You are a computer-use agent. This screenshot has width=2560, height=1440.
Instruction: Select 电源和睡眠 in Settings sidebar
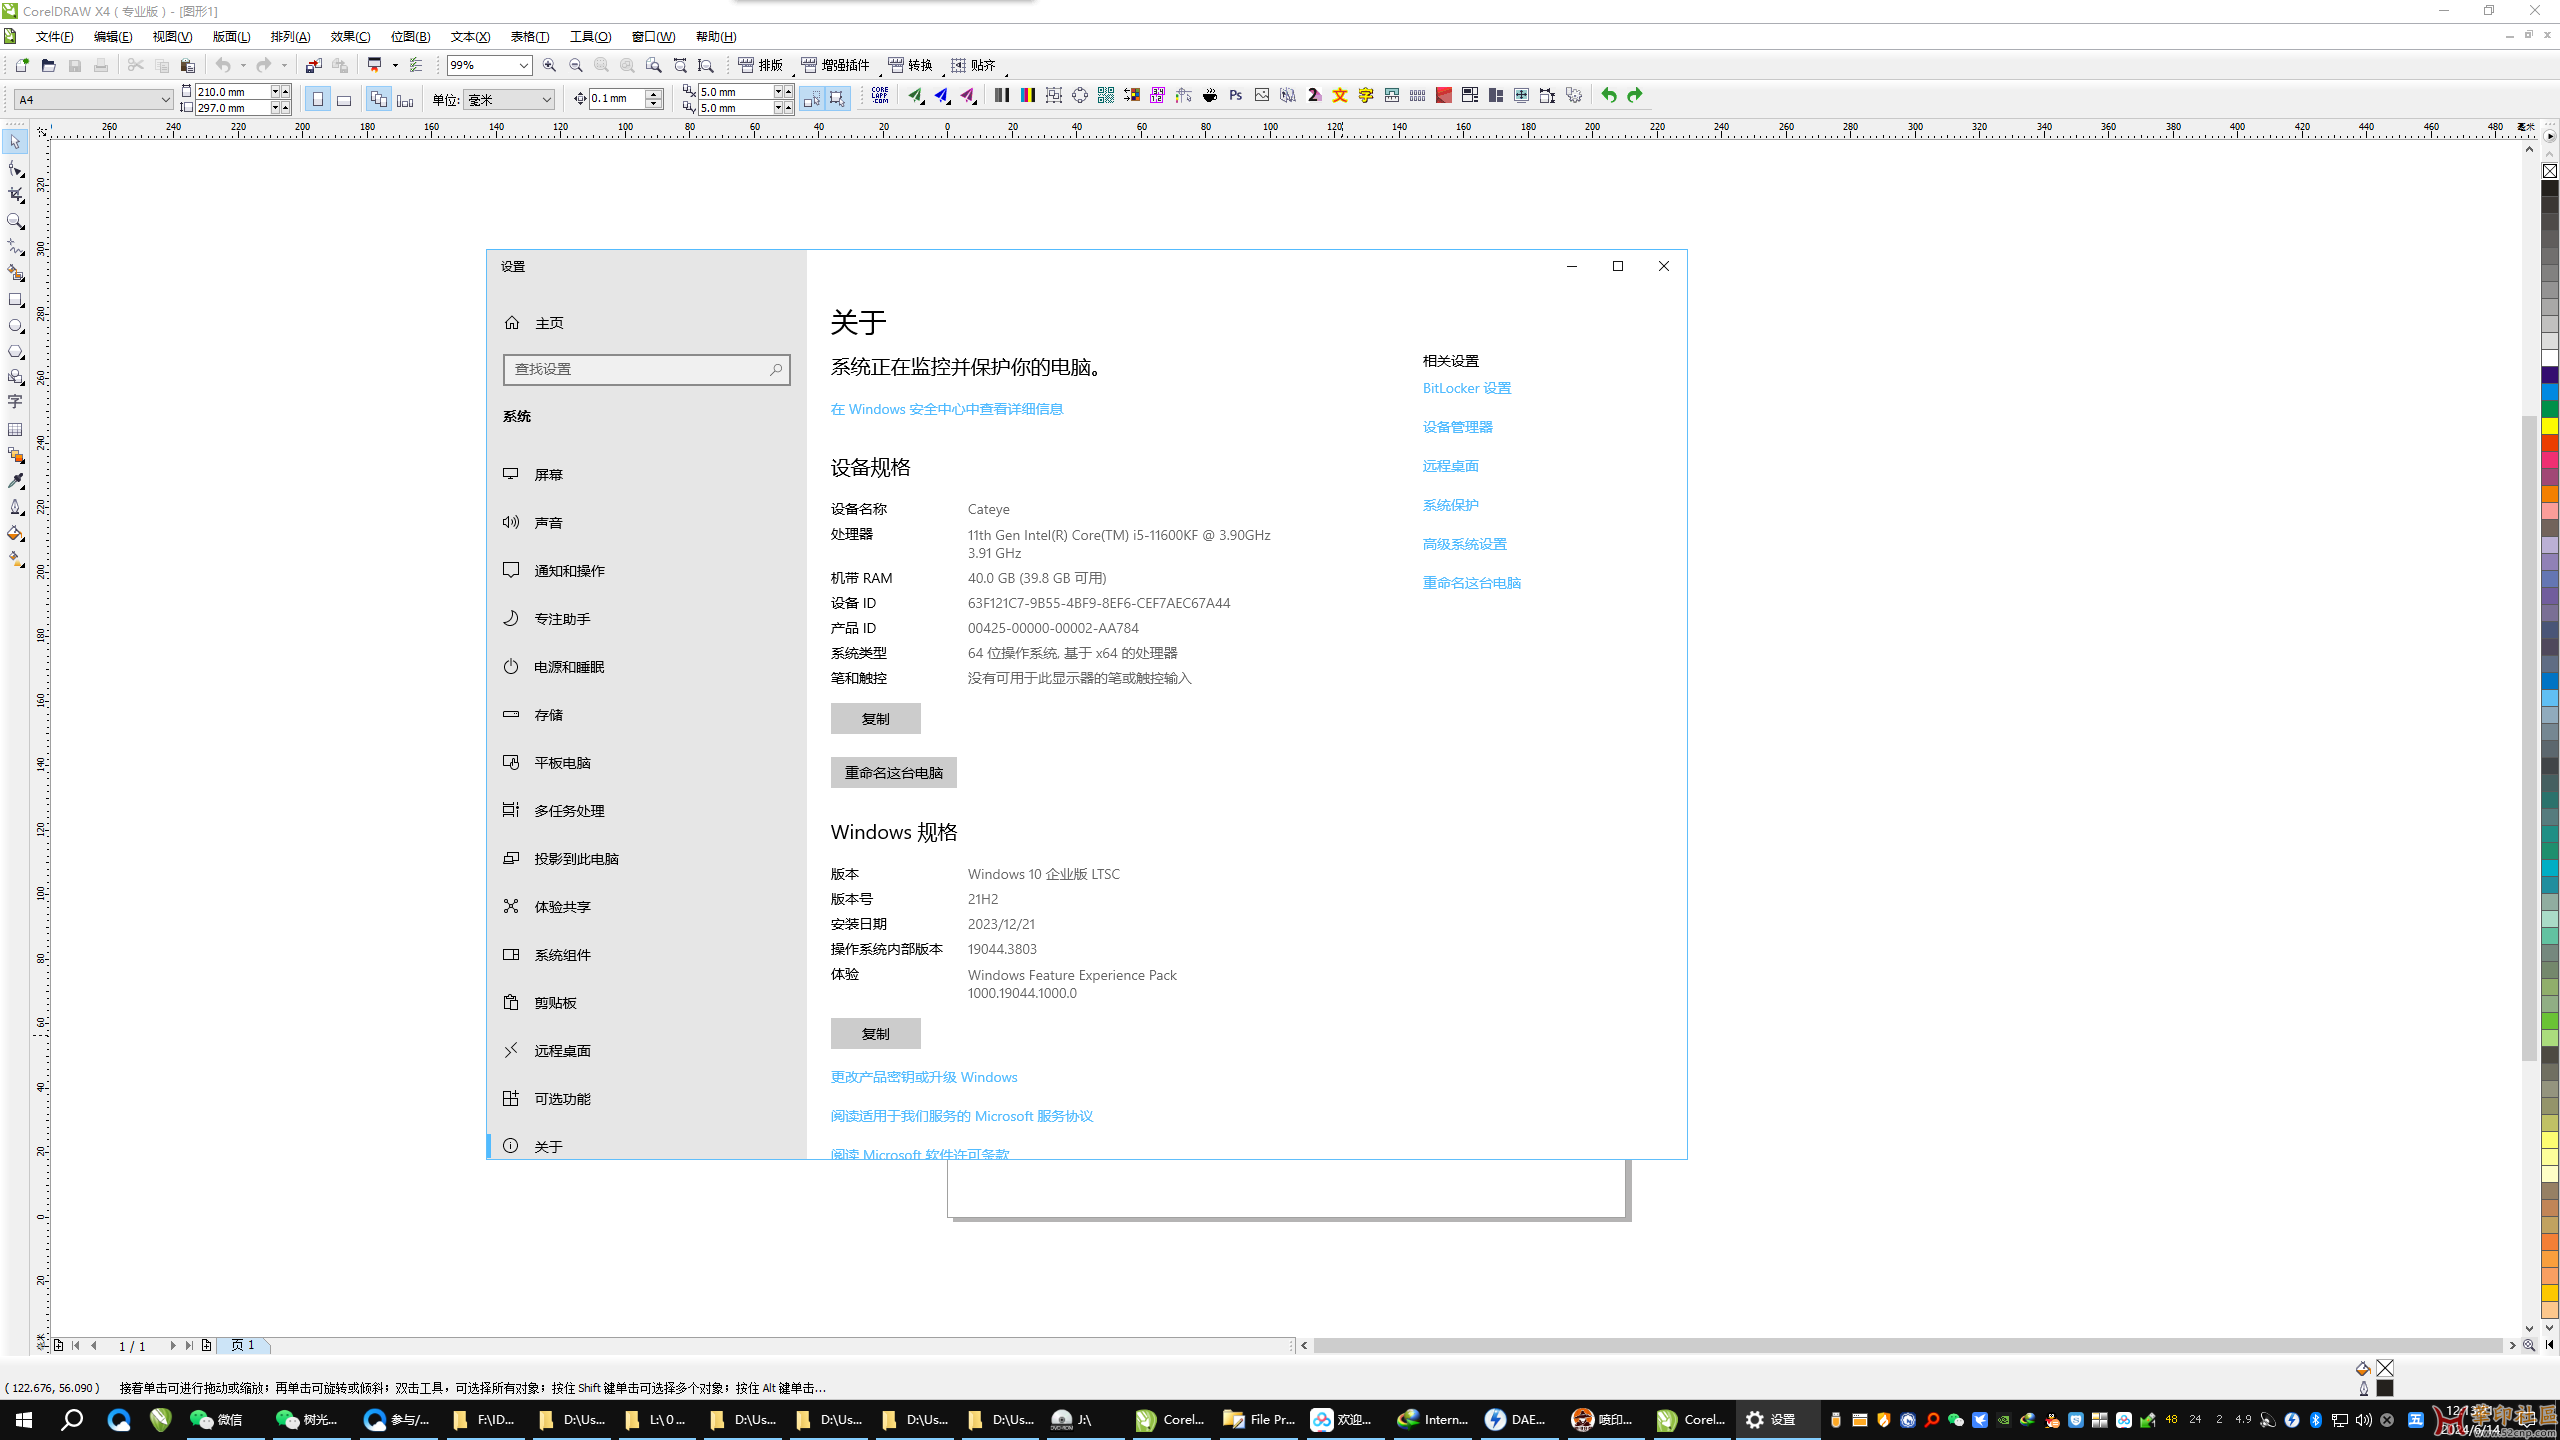(x=646, y=666)
